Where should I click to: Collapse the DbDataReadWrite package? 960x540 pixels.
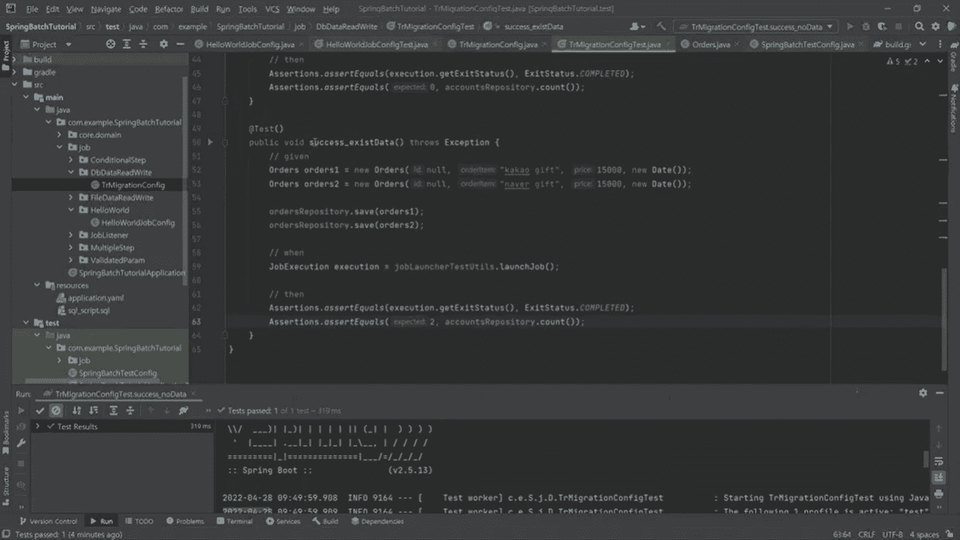point(71,173)
